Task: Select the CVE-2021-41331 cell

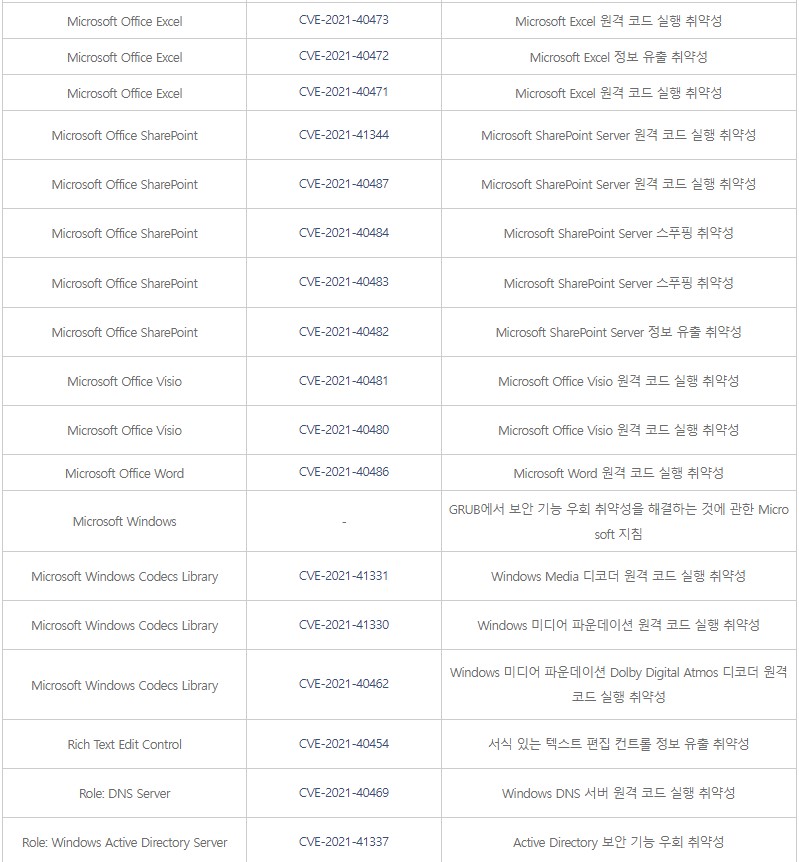Action: point(344,576)
